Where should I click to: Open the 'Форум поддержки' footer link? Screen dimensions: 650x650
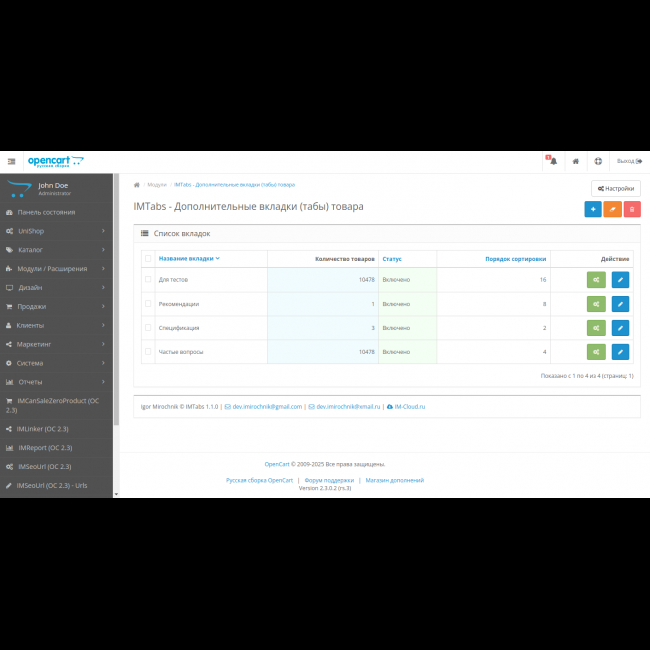click(x=329, y=480)
